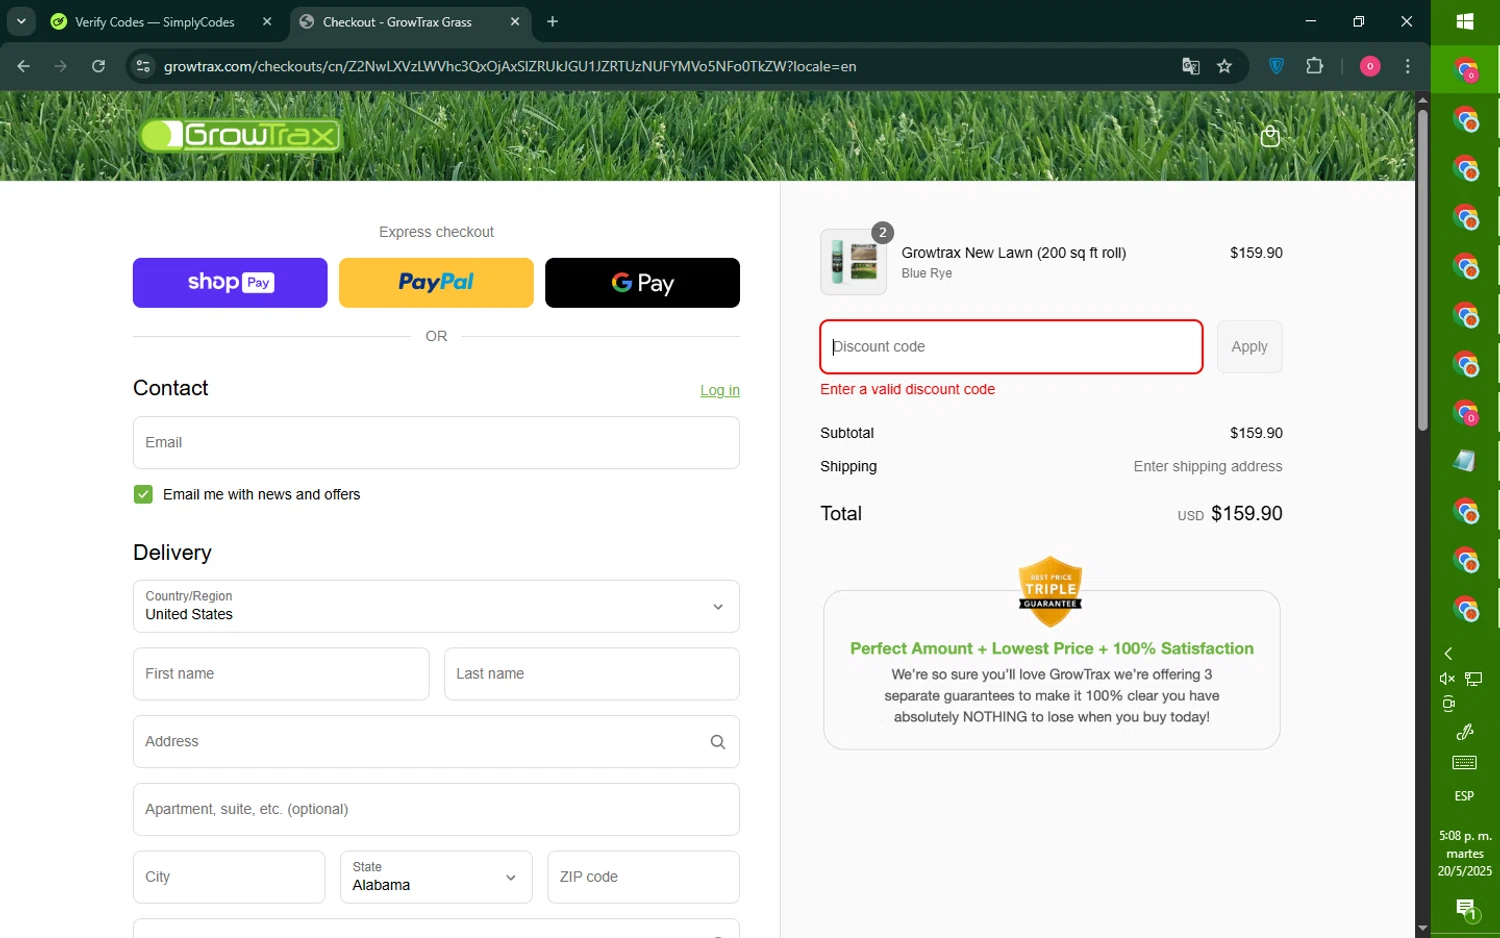Open the shopping bag cart icon
The height and width of the screenshot is (938, 1500).
coord(1270,136)
